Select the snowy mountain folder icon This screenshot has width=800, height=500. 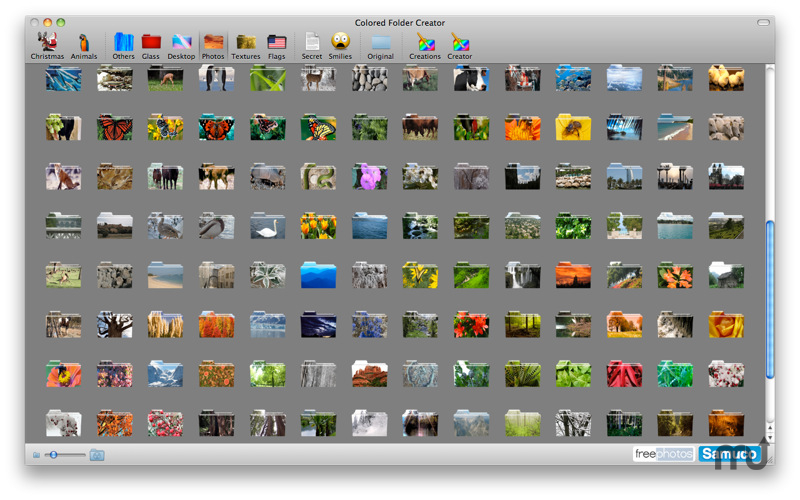pyautogui.click(x=165, y=374)
